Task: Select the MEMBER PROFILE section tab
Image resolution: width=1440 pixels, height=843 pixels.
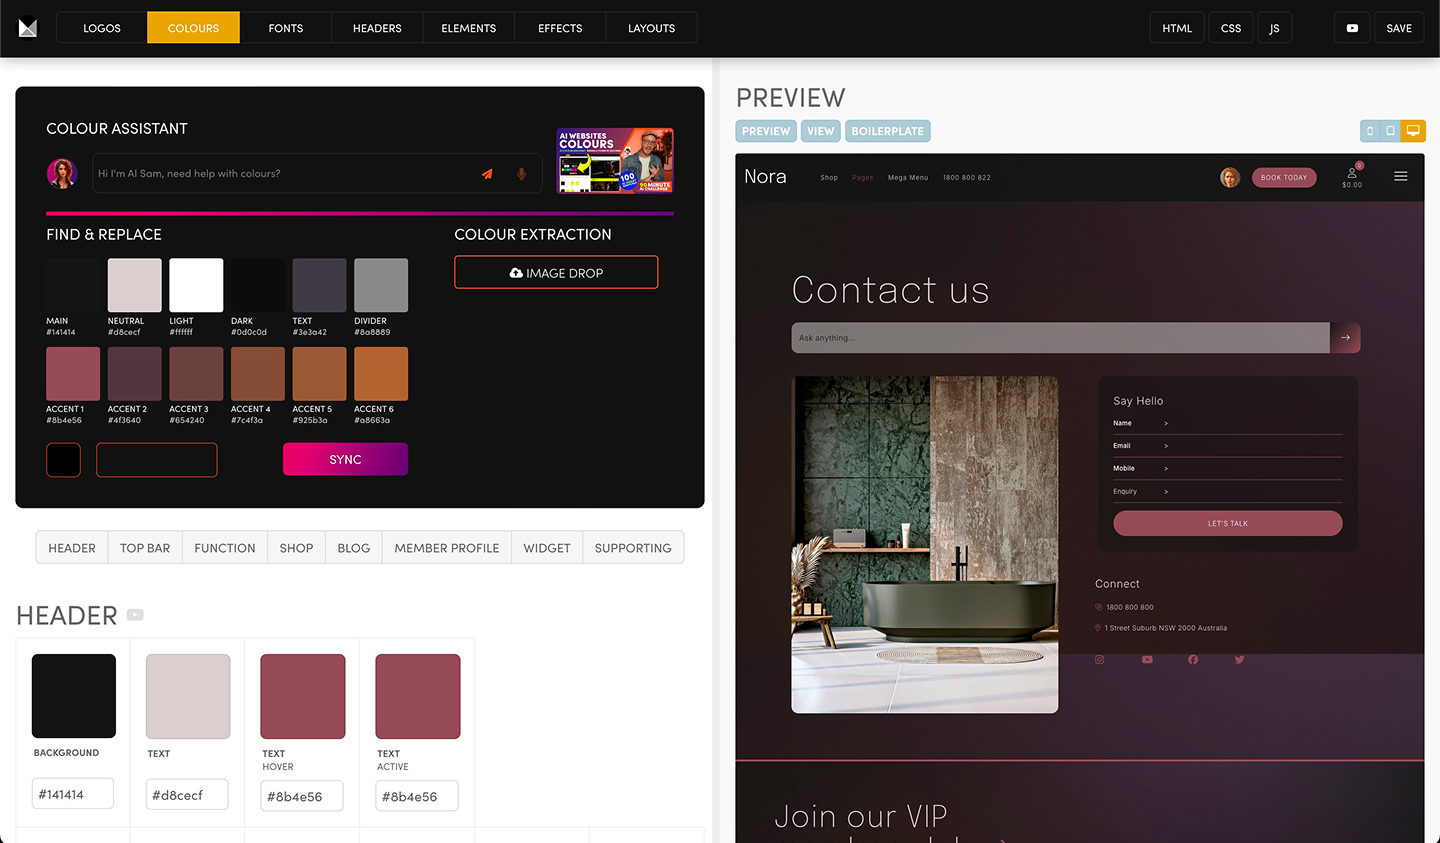Action: [446, 548]
